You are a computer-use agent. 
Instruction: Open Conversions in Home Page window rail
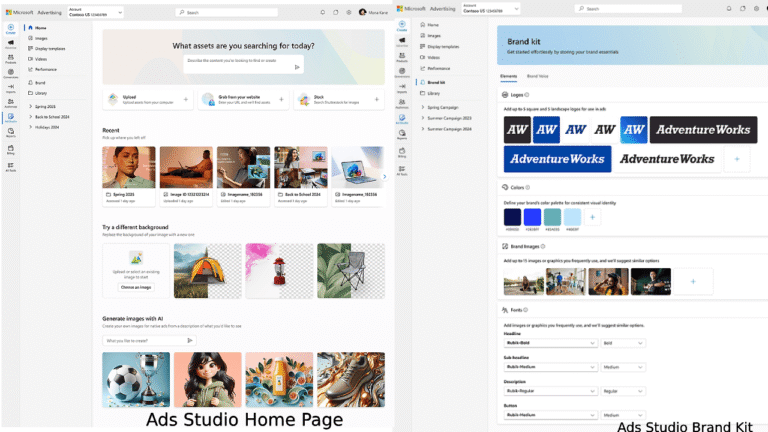pyautogui.click(x=10, y=73)
